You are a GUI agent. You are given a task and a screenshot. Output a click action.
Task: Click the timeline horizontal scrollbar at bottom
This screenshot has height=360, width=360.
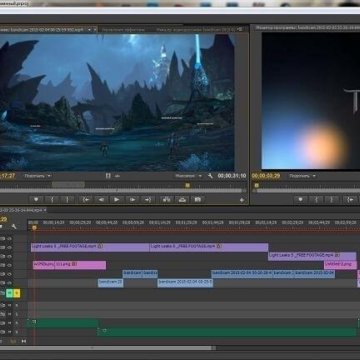tap(108, 348)
